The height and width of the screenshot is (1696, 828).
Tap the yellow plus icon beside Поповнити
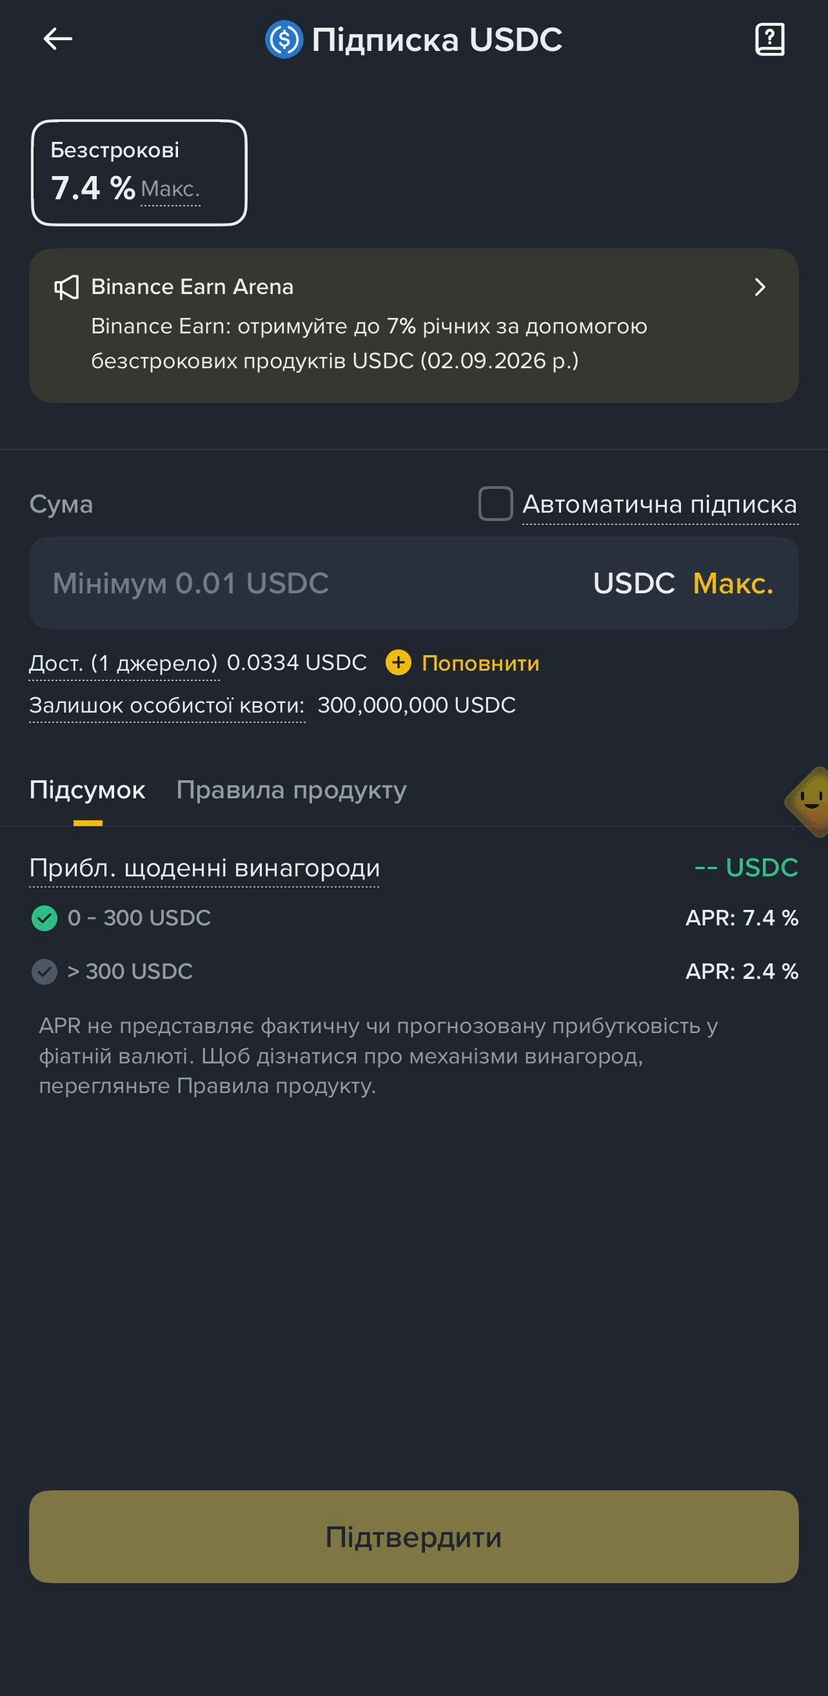coord(398,662)
